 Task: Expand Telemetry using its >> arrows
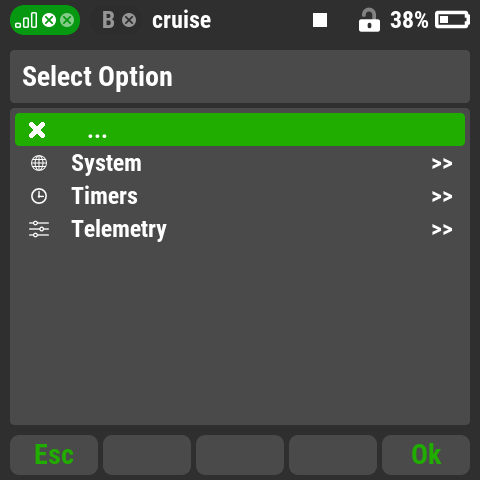pyautogui.click(x=442, y=229)
